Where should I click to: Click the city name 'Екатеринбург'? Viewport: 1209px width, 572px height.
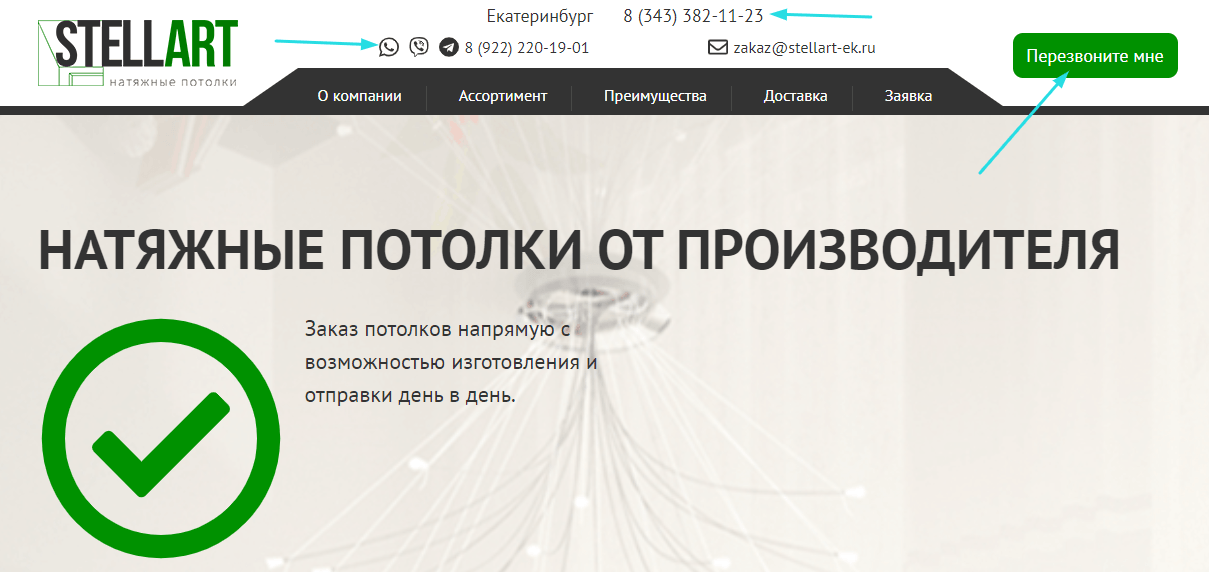pos(540,16)
